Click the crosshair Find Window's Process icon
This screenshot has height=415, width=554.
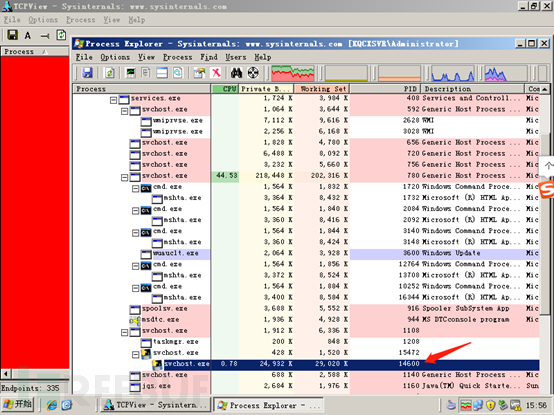pos(253,73)
